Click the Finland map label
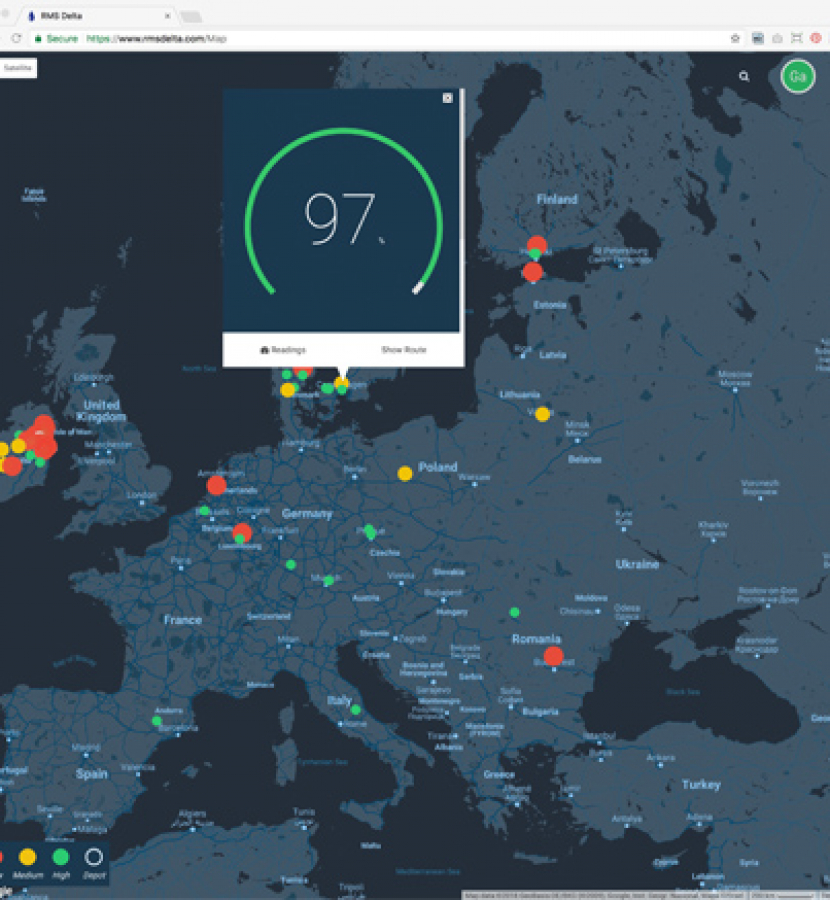 tap(557, 199)
